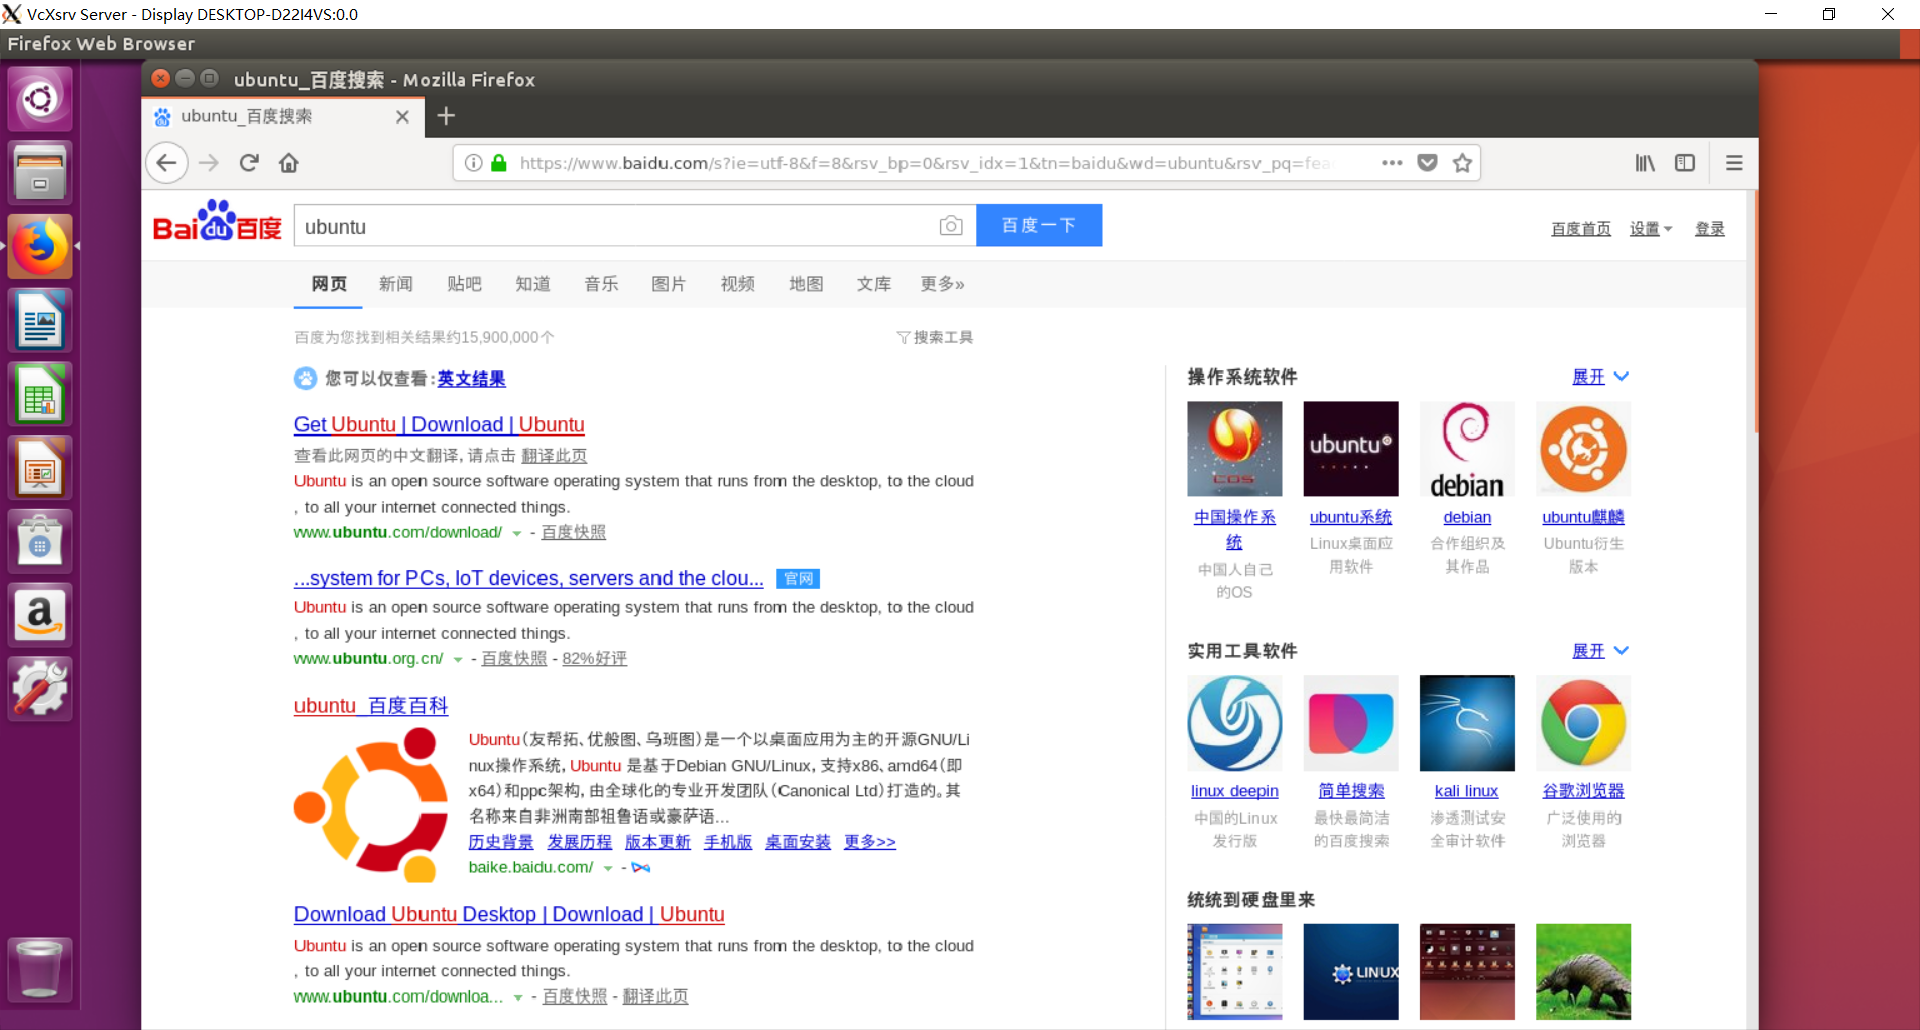Open page actions three-dot menu
The image size is (1920, 1030).
point(1392,163)
